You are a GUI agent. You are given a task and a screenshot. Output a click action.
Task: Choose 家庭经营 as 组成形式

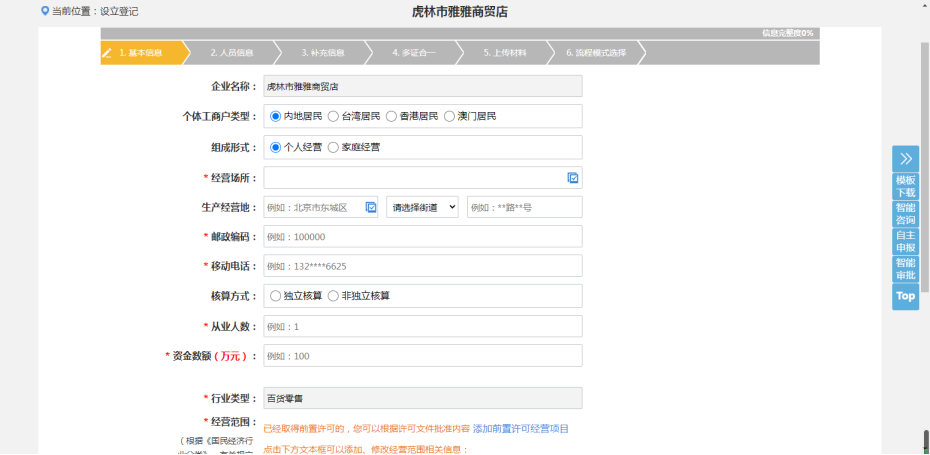(333, 147)
